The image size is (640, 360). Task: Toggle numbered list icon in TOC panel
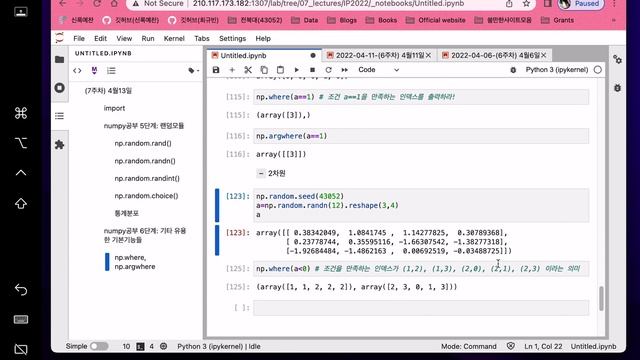point(111,71)
